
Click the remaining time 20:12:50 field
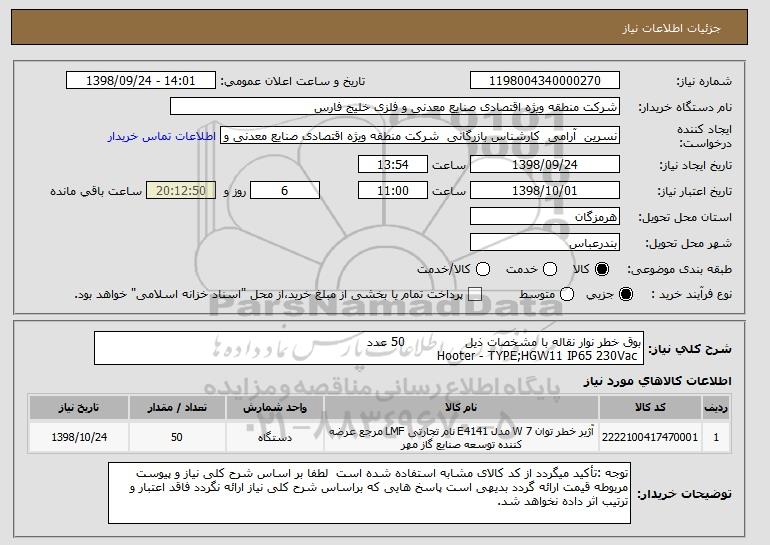point(181,191)
